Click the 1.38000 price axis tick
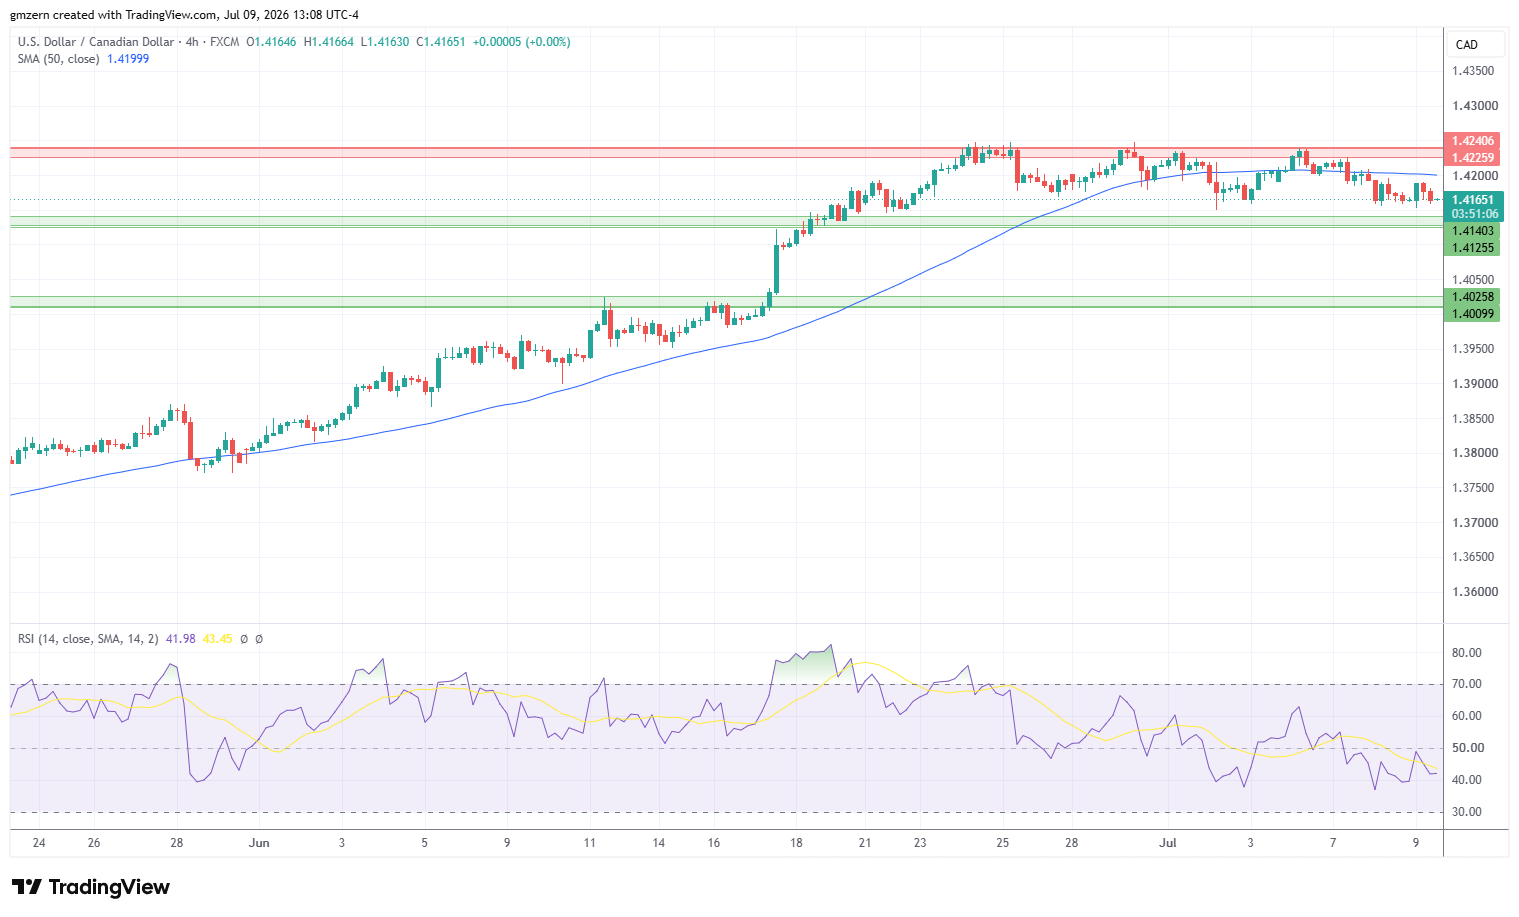This screenshot has width=1519, height=917. (x=1473, y=453)
